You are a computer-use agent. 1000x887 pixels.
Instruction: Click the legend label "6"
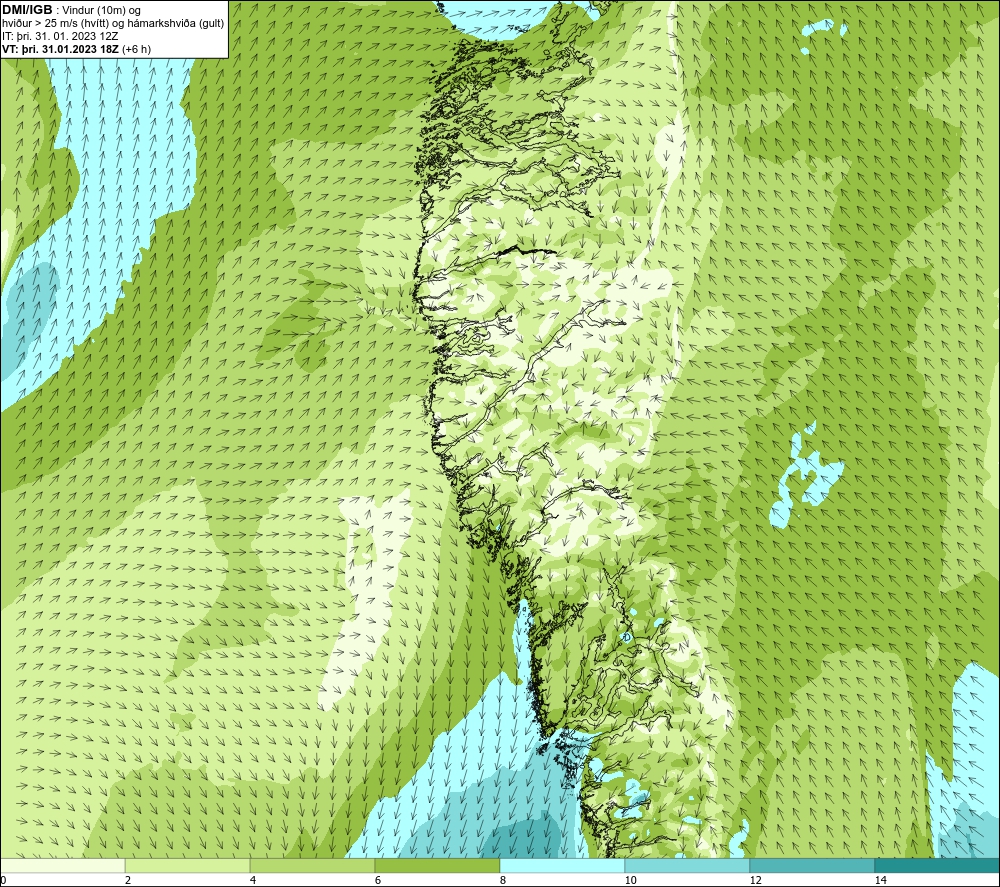click(x=378, y=880)
